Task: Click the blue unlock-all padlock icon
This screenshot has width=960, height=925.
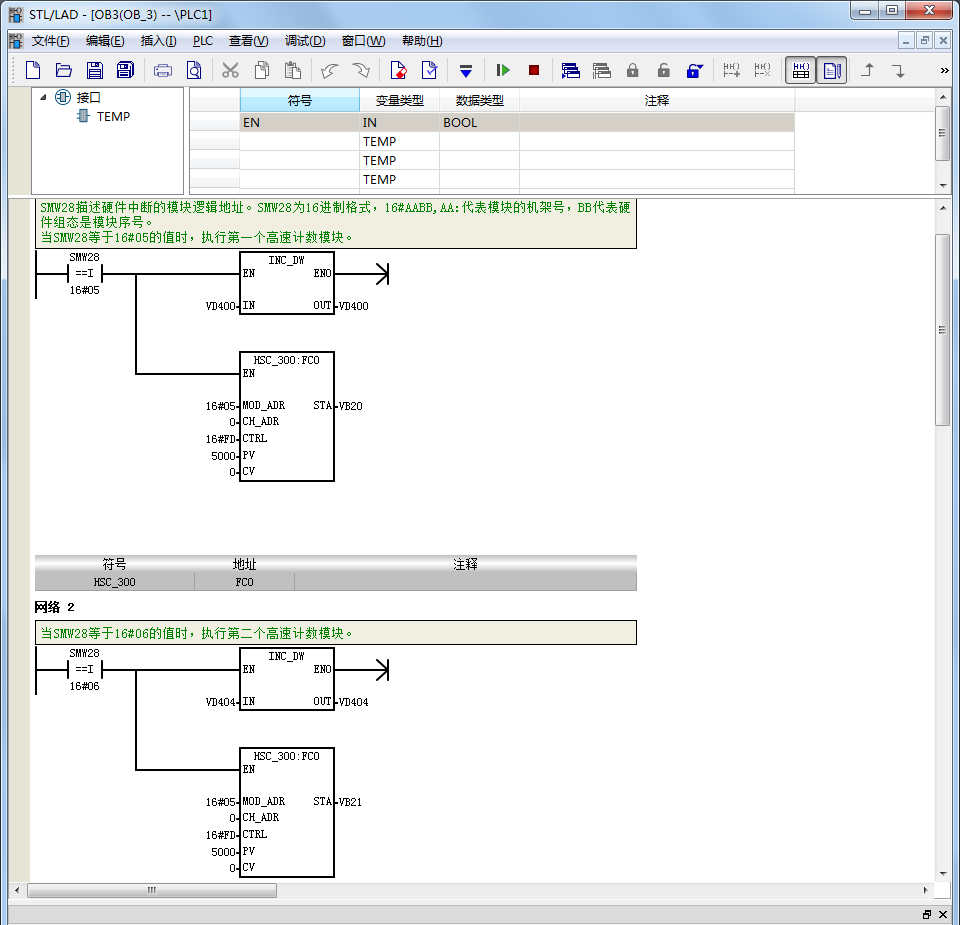Action: (694, 70)
